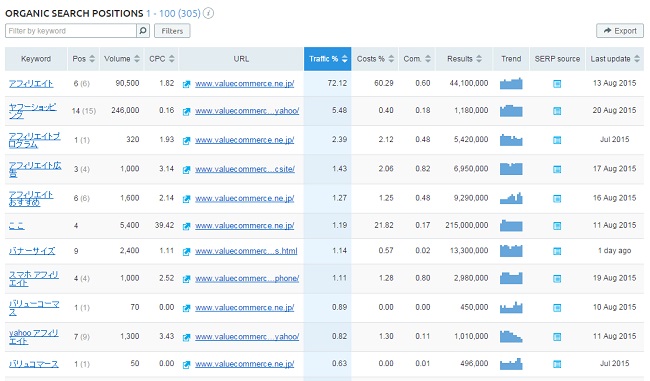
Task: Open the valuecommerce yahoo/ URL in ヤフーショッピング row
Action: coord(247,111)
